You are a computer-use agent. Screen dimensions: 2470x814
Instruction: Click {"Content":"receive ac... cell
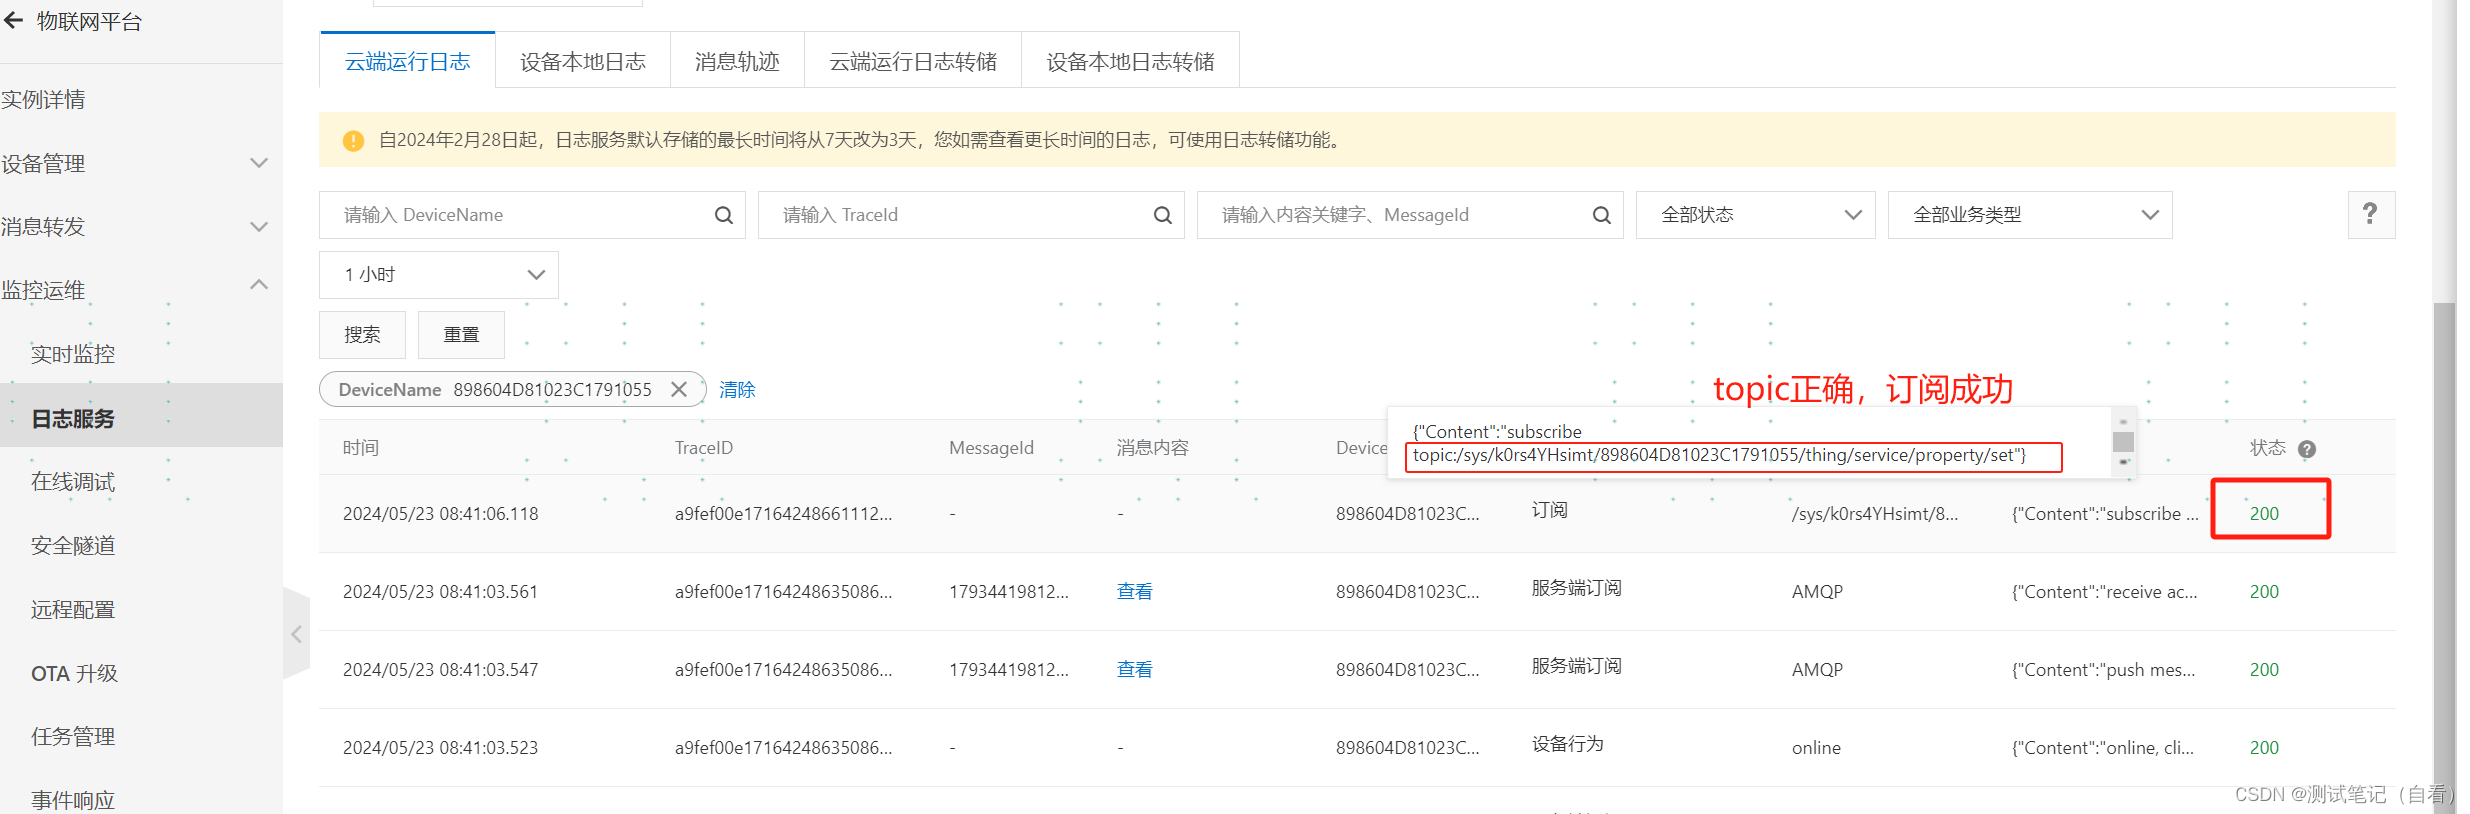tap(2104, 591)
